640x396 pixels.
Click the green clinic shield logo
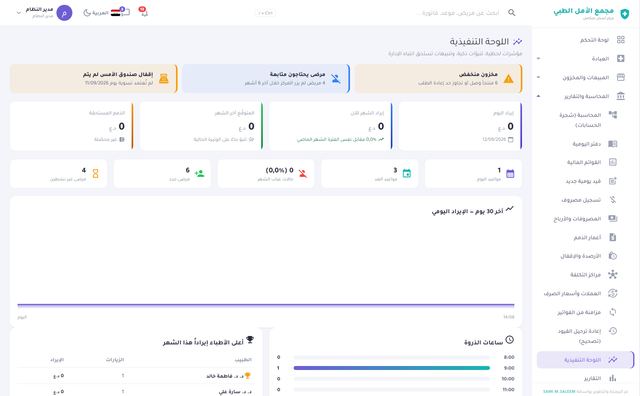pyautogui.click(x=624, y=14)
